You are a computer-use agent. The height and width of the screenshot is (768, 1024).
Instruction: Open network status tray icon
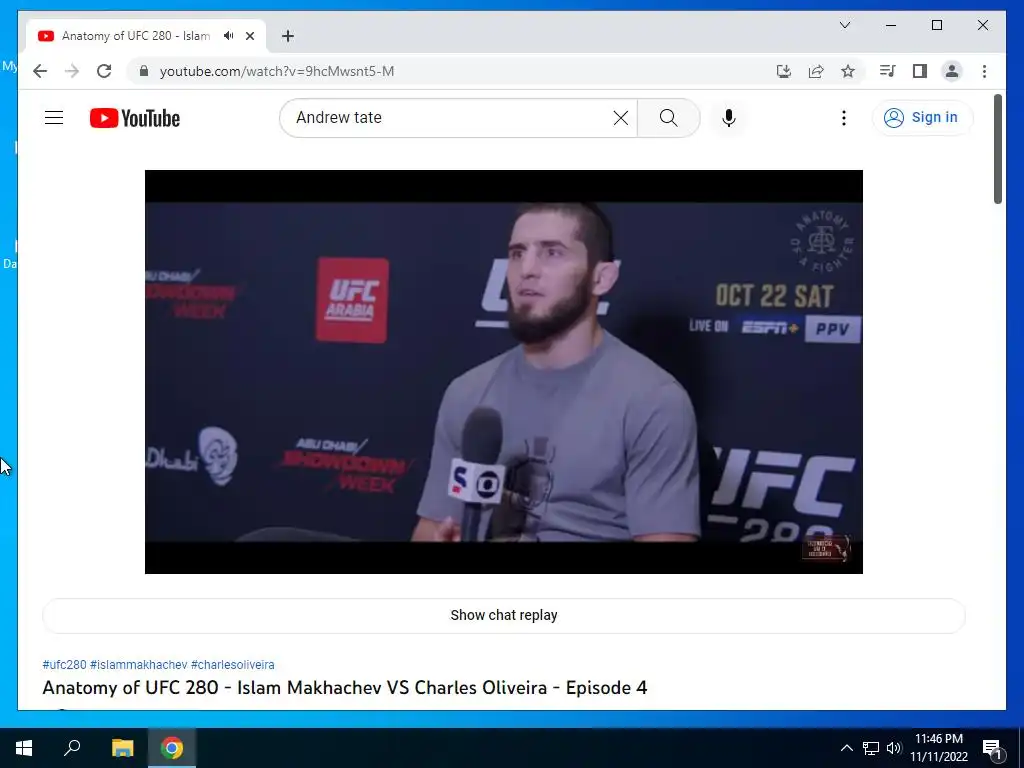[871, 748]
